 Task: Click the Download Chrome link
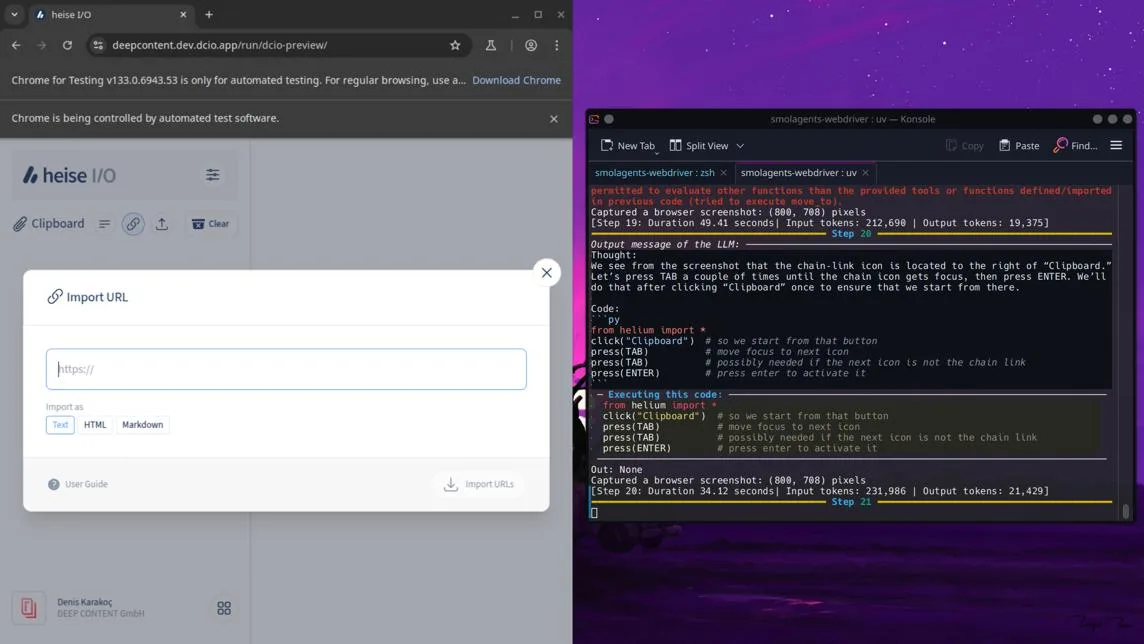click(516, 80)
